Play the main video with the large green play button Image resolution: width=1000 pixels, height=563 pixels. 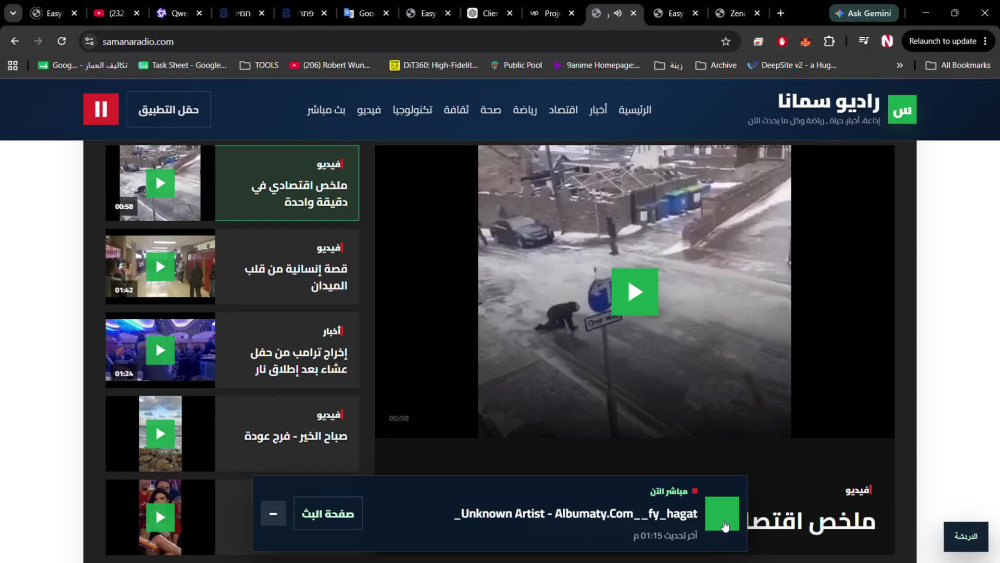coord(635,292)
